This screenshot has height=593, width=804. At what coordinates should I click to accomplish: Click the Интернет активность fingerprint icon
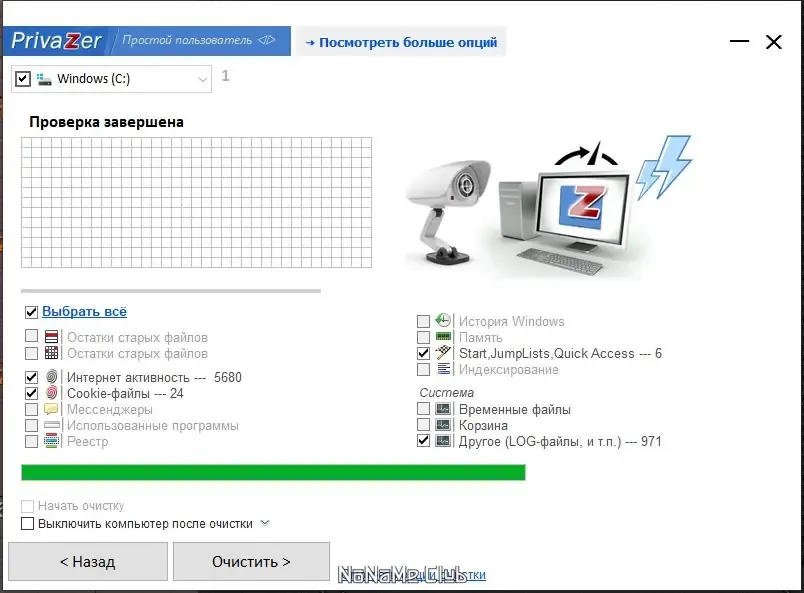[x=51, y=377]
